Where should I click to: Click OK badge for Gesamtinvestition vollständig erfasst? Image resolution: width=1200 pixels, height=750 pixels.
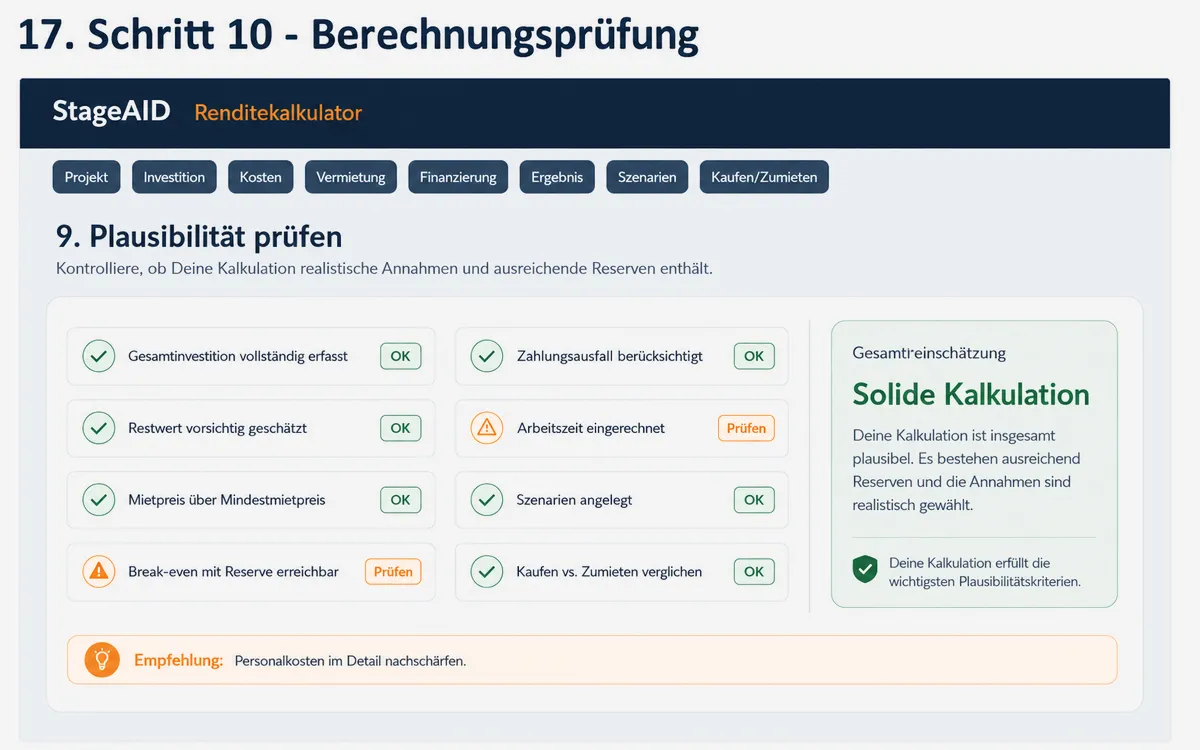tap(400, 356)
